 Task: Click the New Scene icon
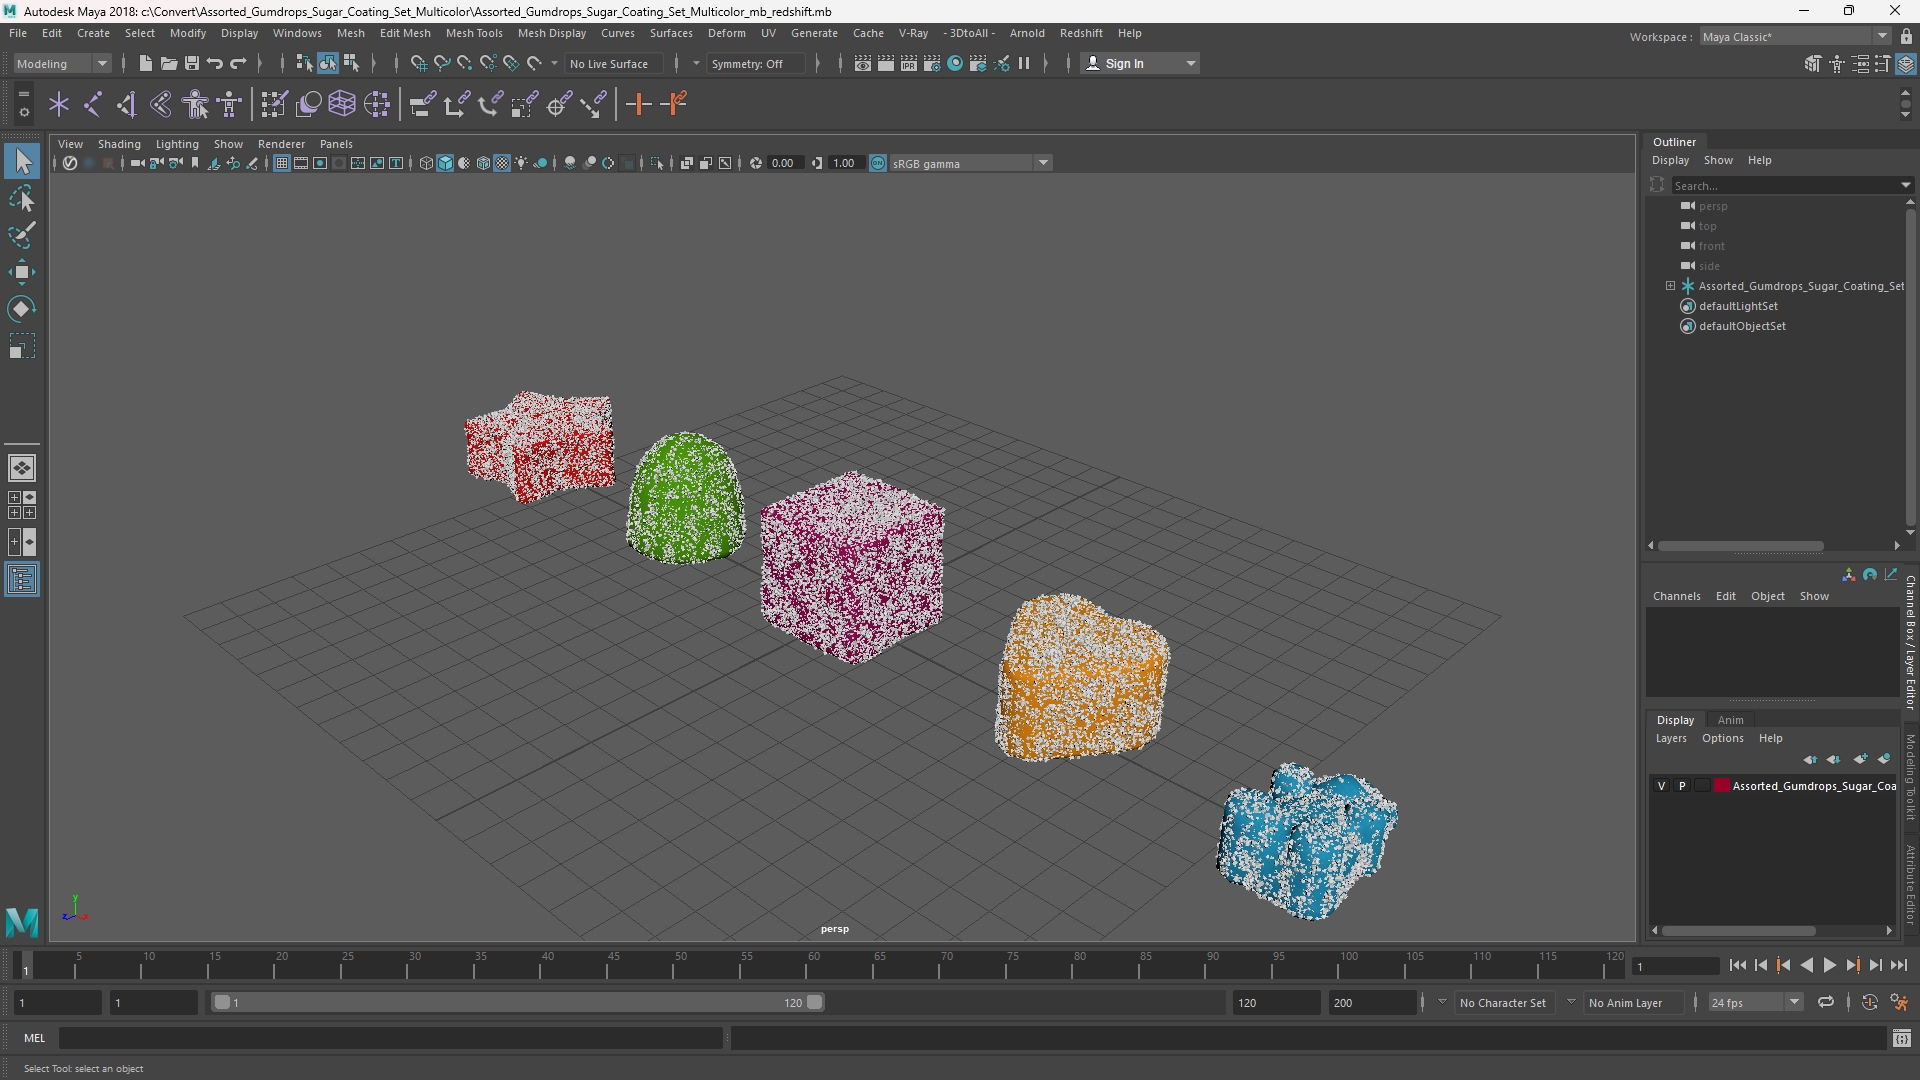145,63
